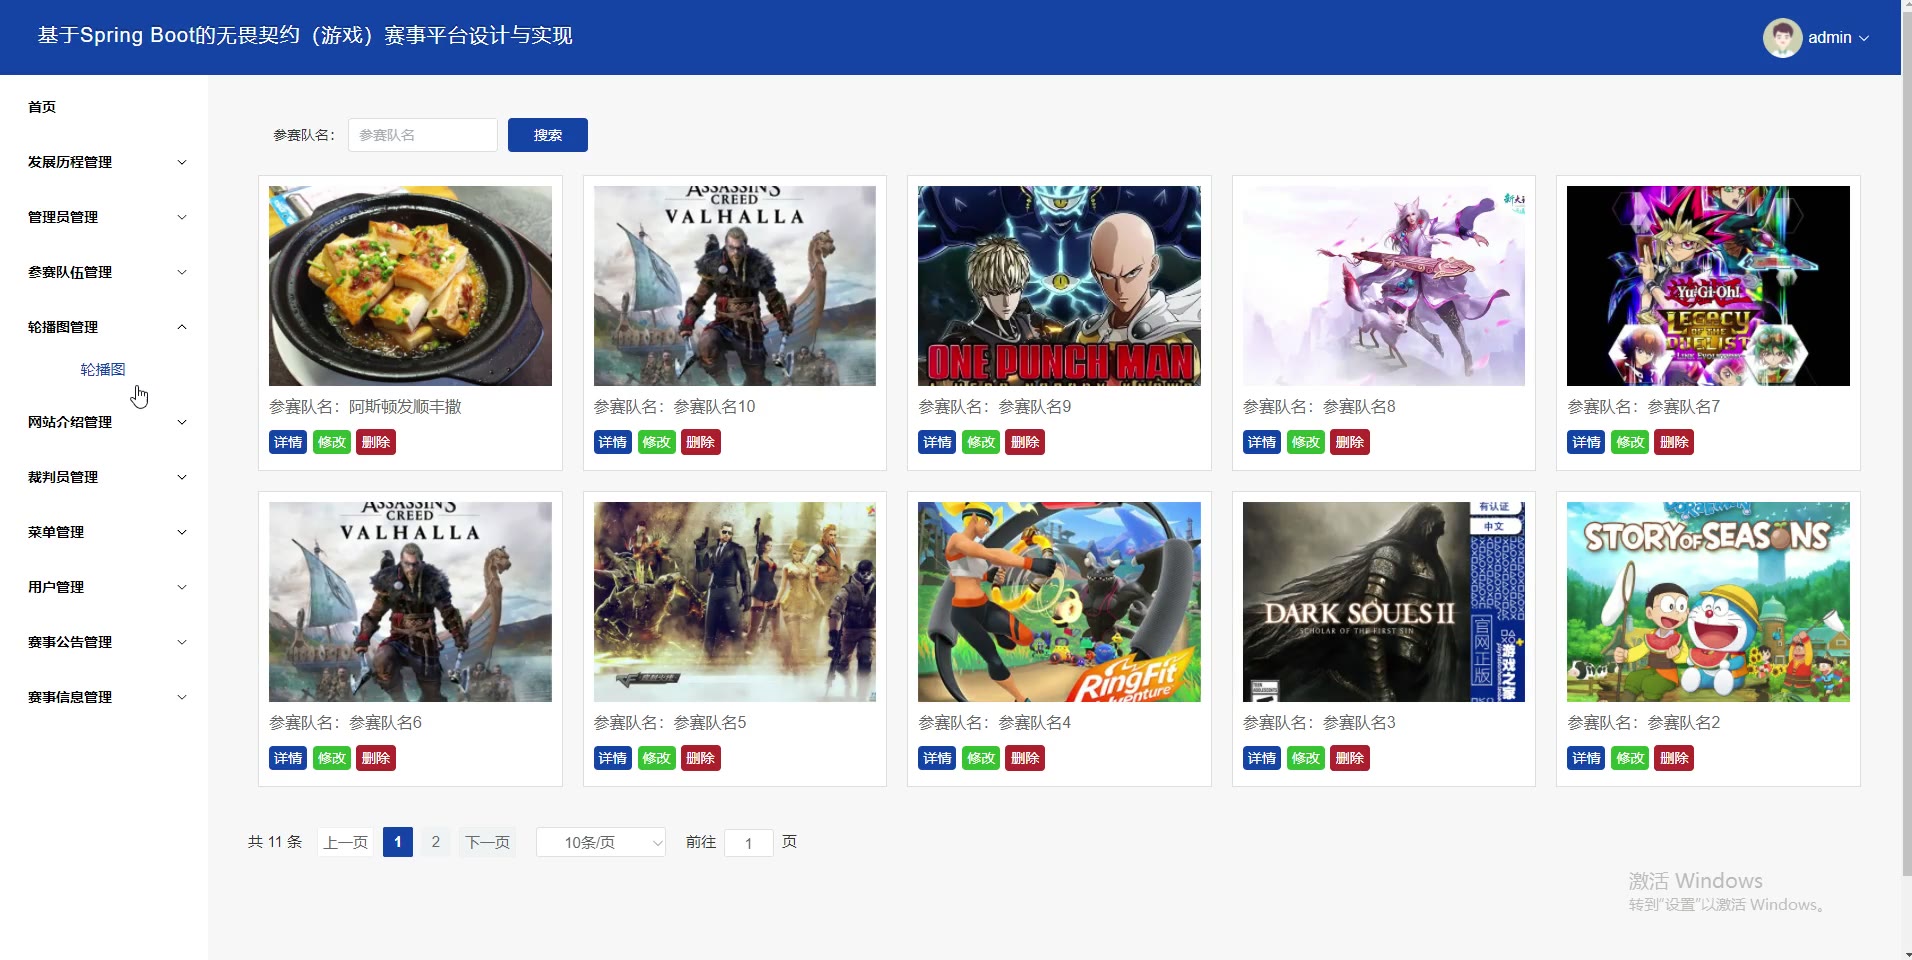Open the 赛事公告管理 menu
The image size is (1912, 960).
click(106, 642)
